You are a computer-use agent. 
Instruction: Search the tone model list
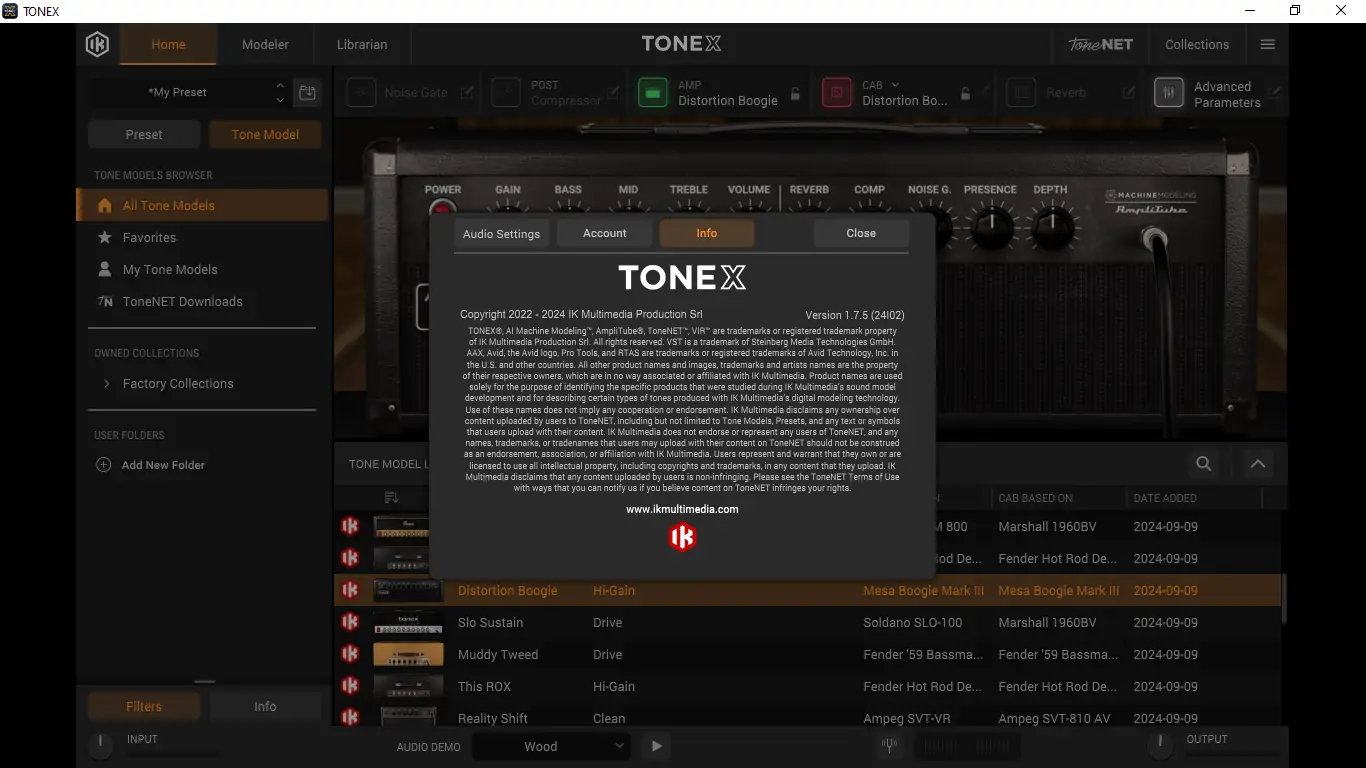1204,464
